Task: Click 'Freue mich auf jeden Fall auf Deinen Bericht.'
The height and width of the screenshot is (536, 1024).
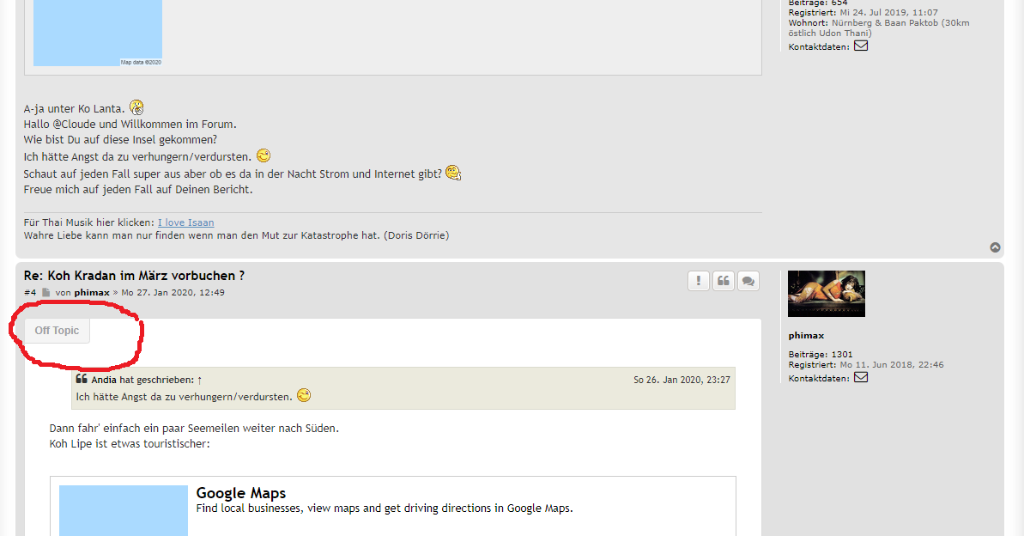Action: (138, 189)
